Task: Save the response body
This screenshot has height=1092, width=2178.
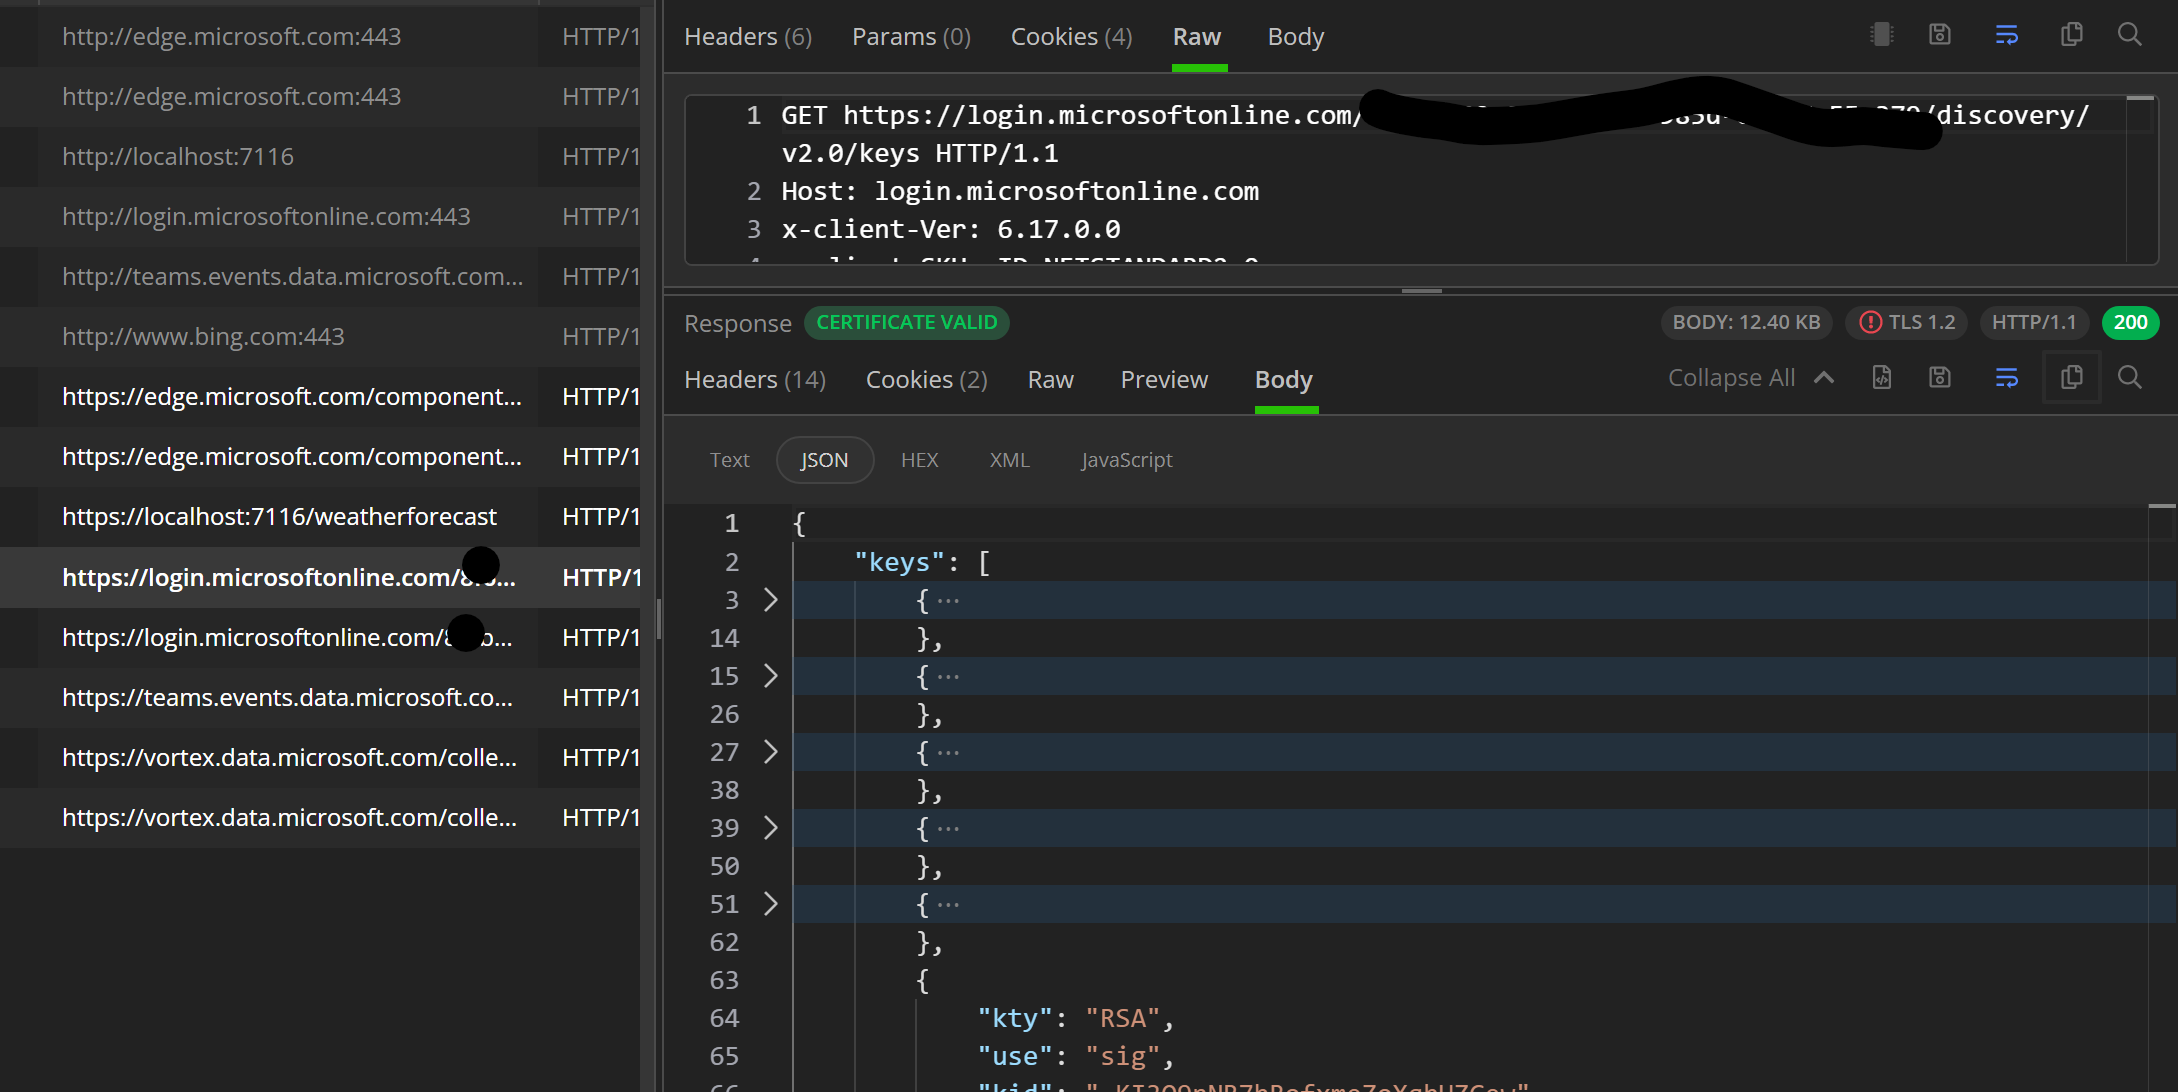Action: click(1940, 378)
